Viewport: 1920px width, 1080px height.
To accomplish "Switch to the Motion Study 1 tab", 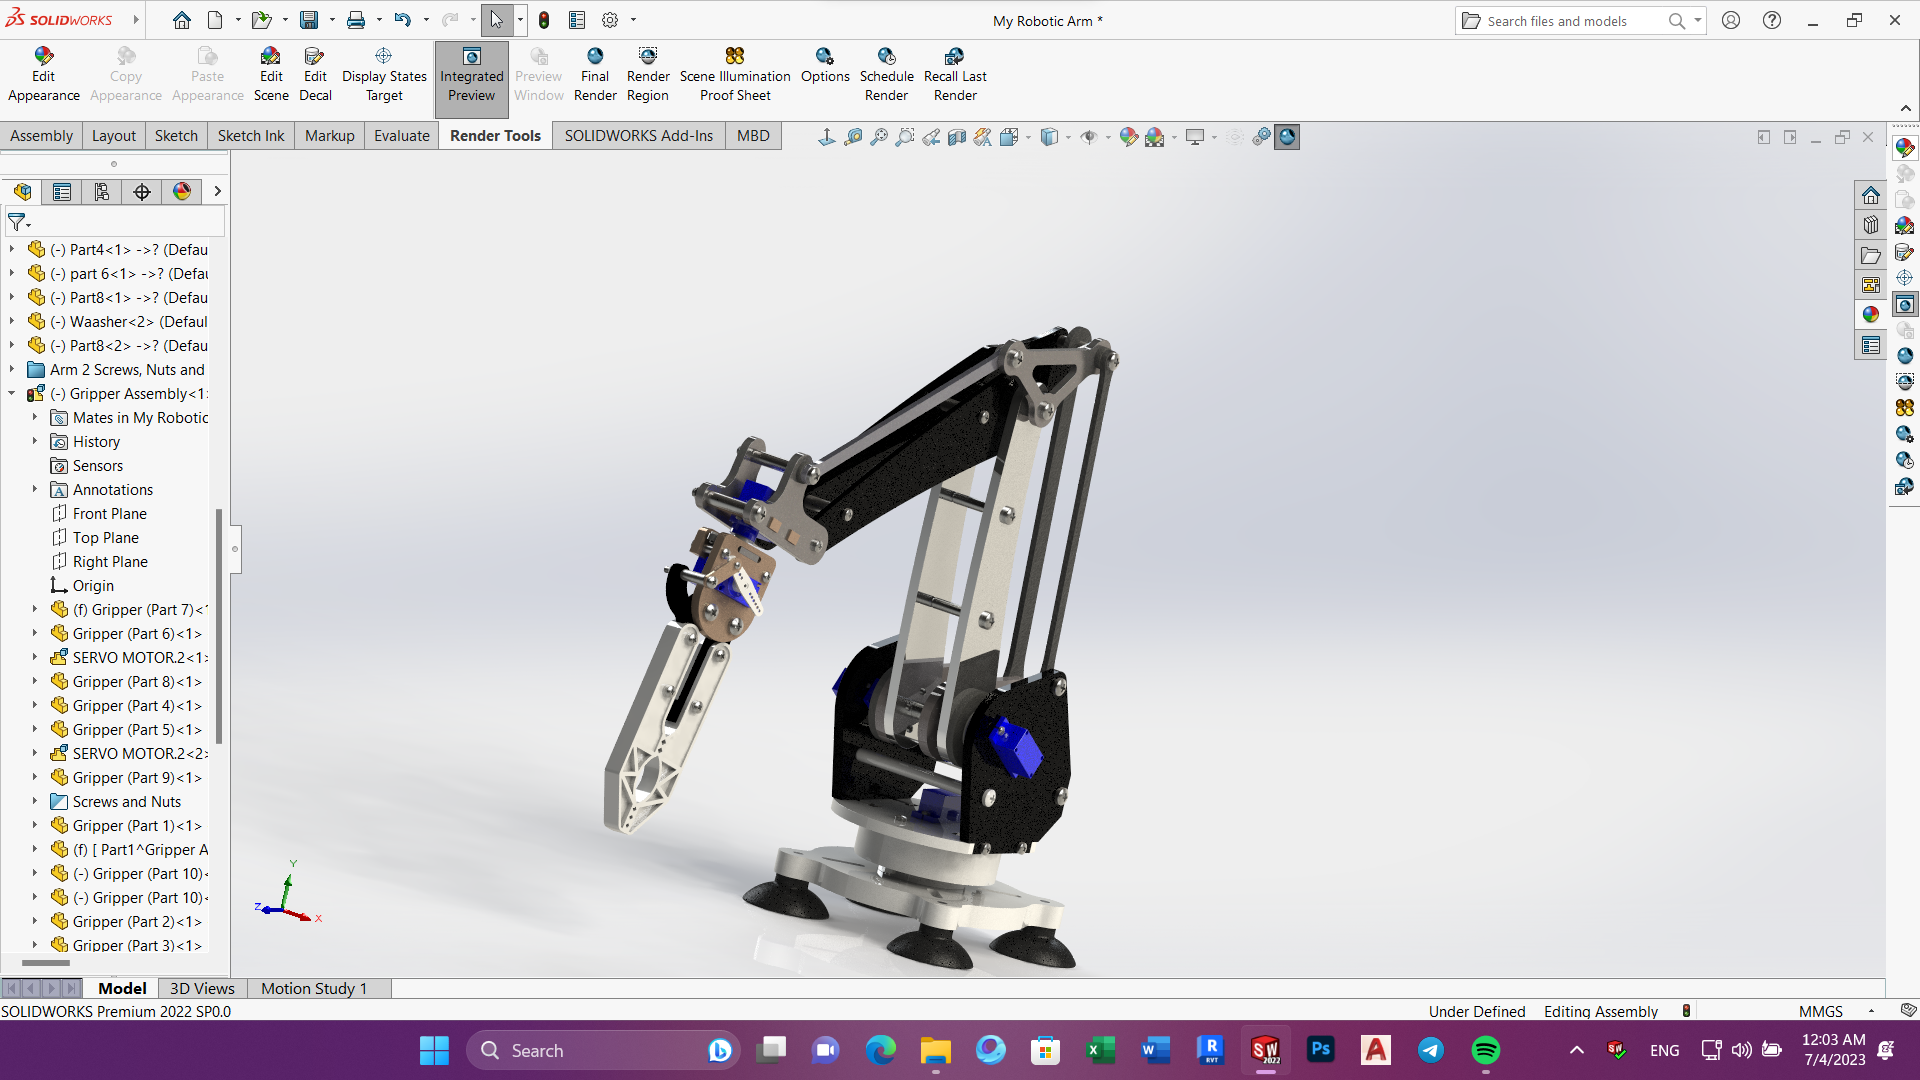I will tap(313, 988).
